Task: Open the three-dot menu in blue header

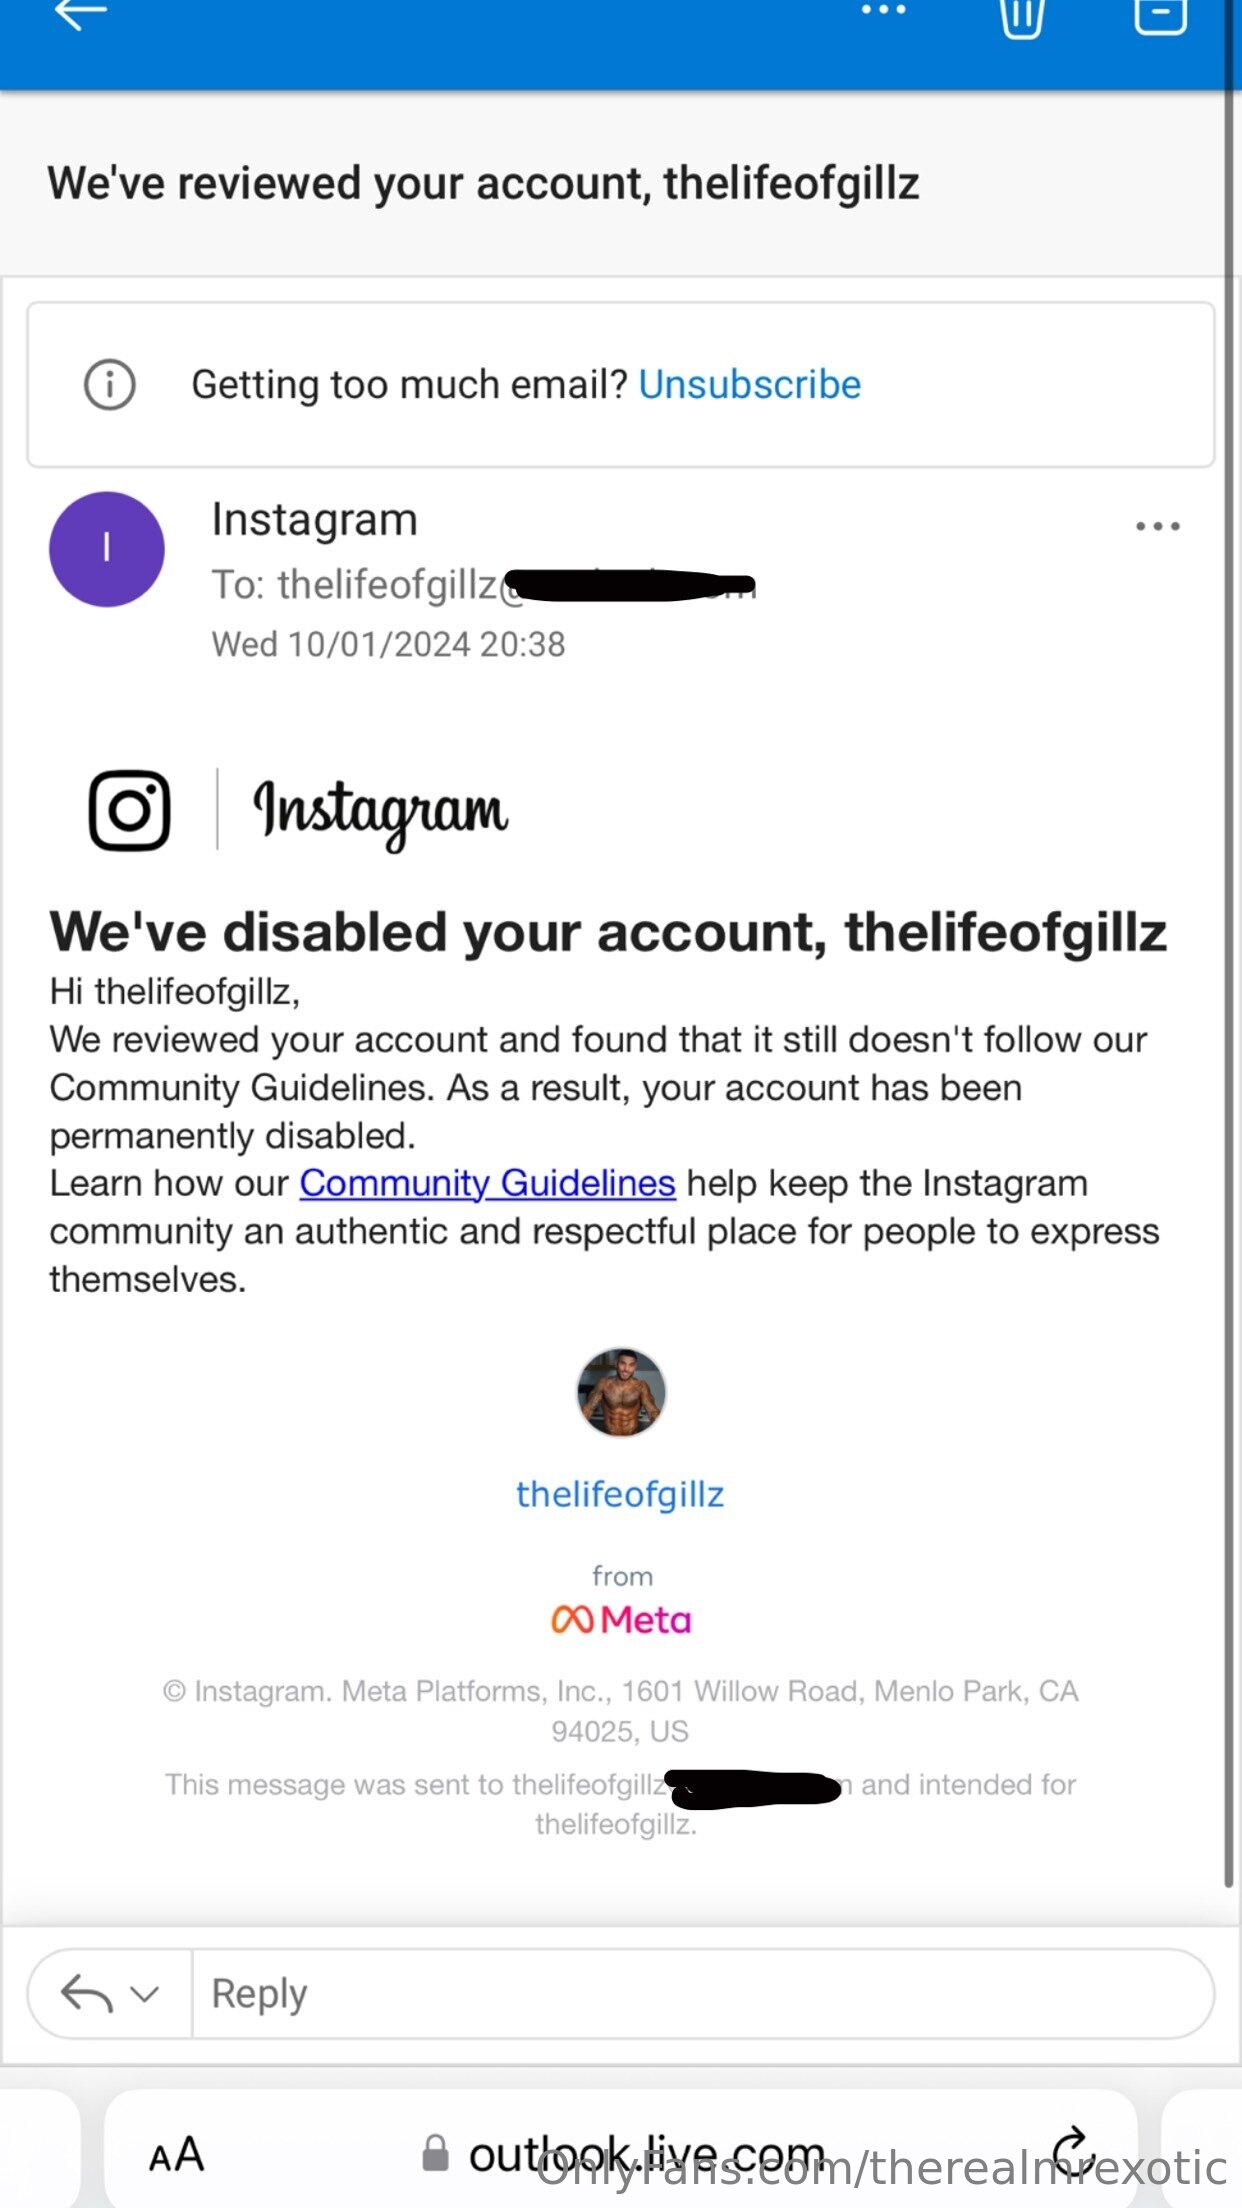Action: (x=883, y=10)
